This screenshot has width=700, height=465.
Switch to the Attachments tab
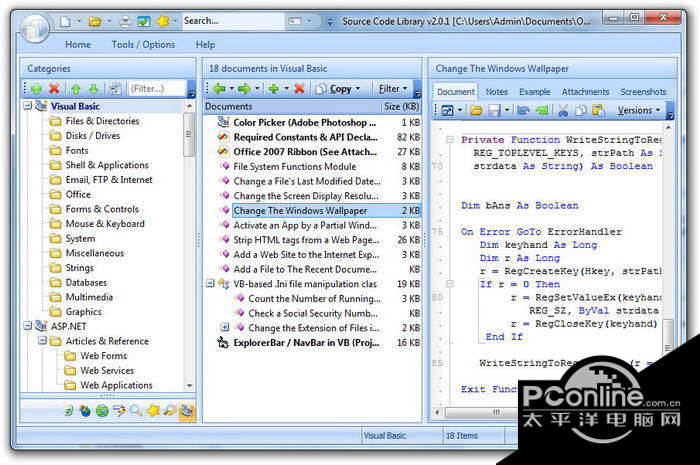coord(585,91)
